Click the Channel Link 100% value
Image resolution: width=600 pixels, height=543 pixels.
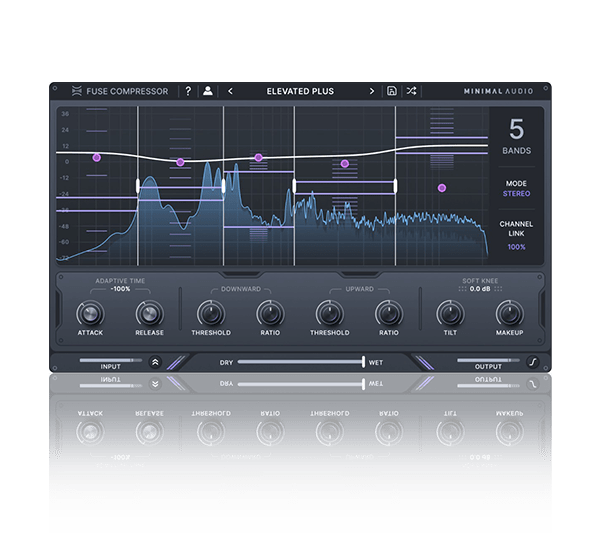[516, 246]
